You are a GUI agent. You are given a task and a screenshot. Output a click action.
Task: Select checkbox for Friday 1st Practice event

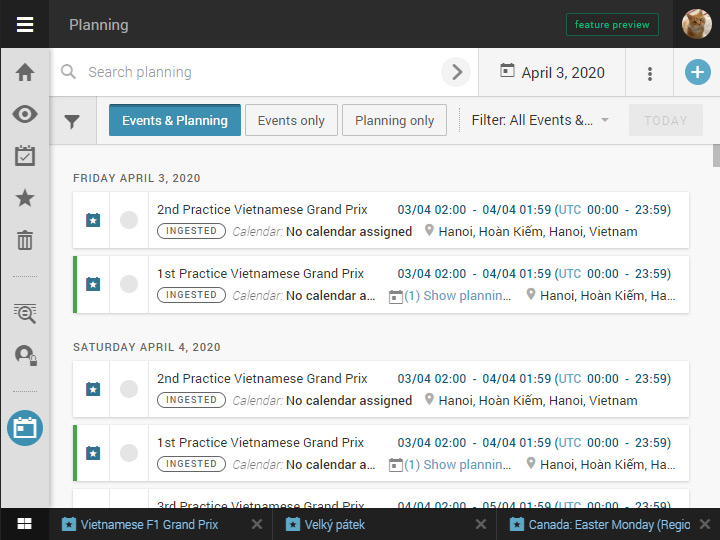pyautogui.click(x=129, y=284)
